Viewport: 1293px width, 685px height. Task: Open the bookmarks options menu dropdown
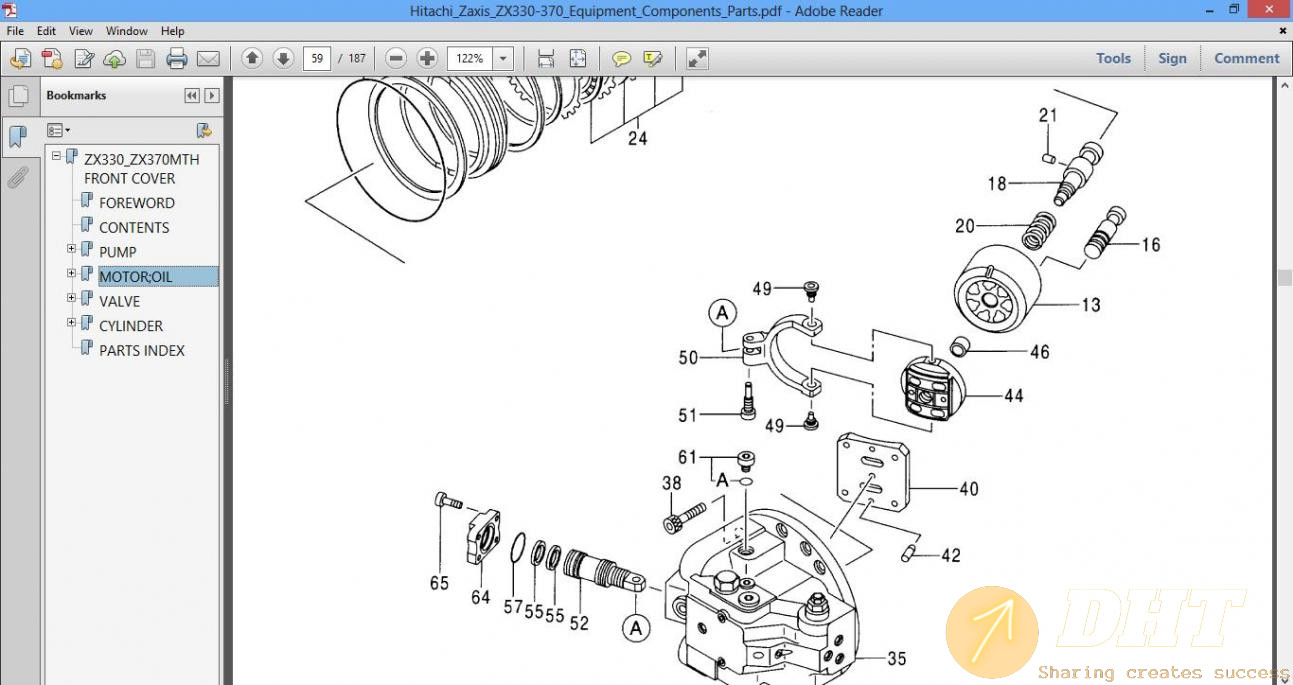58,130
